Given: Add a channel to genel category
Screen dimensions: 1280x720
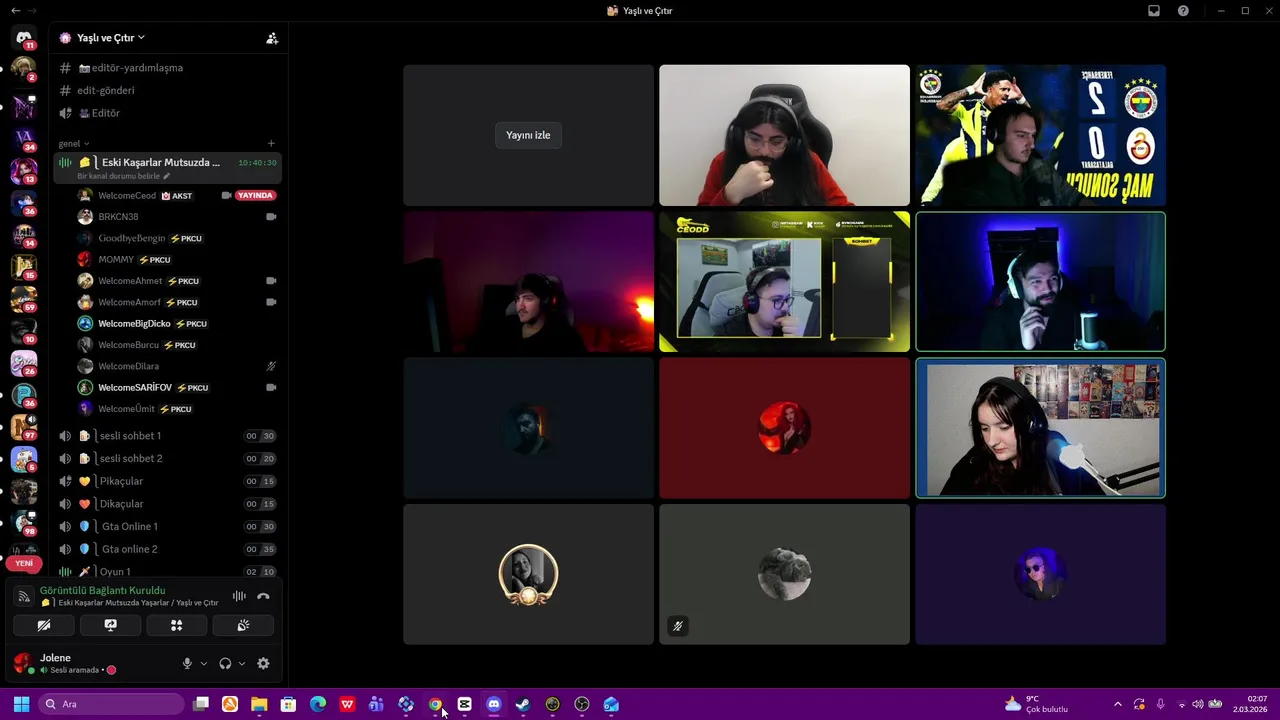Looking at the screenshot, I should [271, 144].
